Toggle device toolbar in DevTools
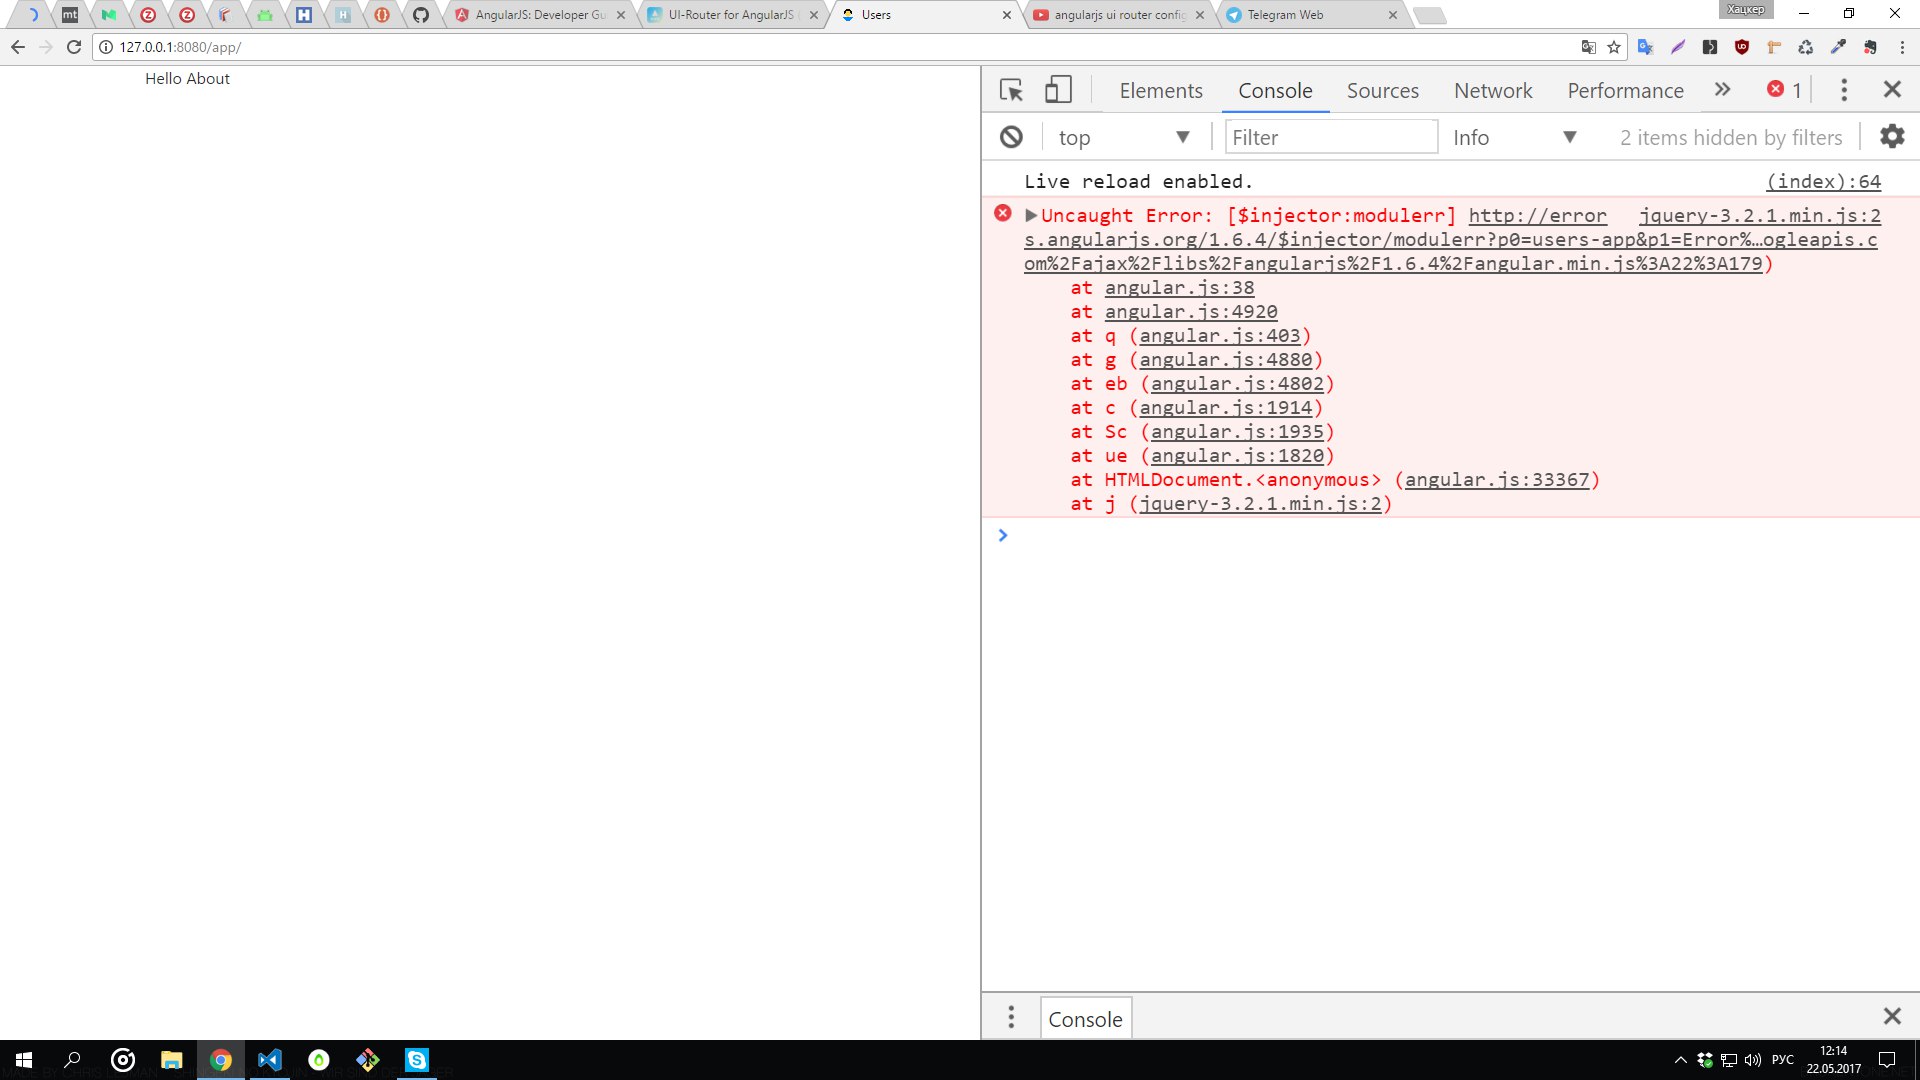Screen dimensions: 1920x1080 [x=1058, y=90]
